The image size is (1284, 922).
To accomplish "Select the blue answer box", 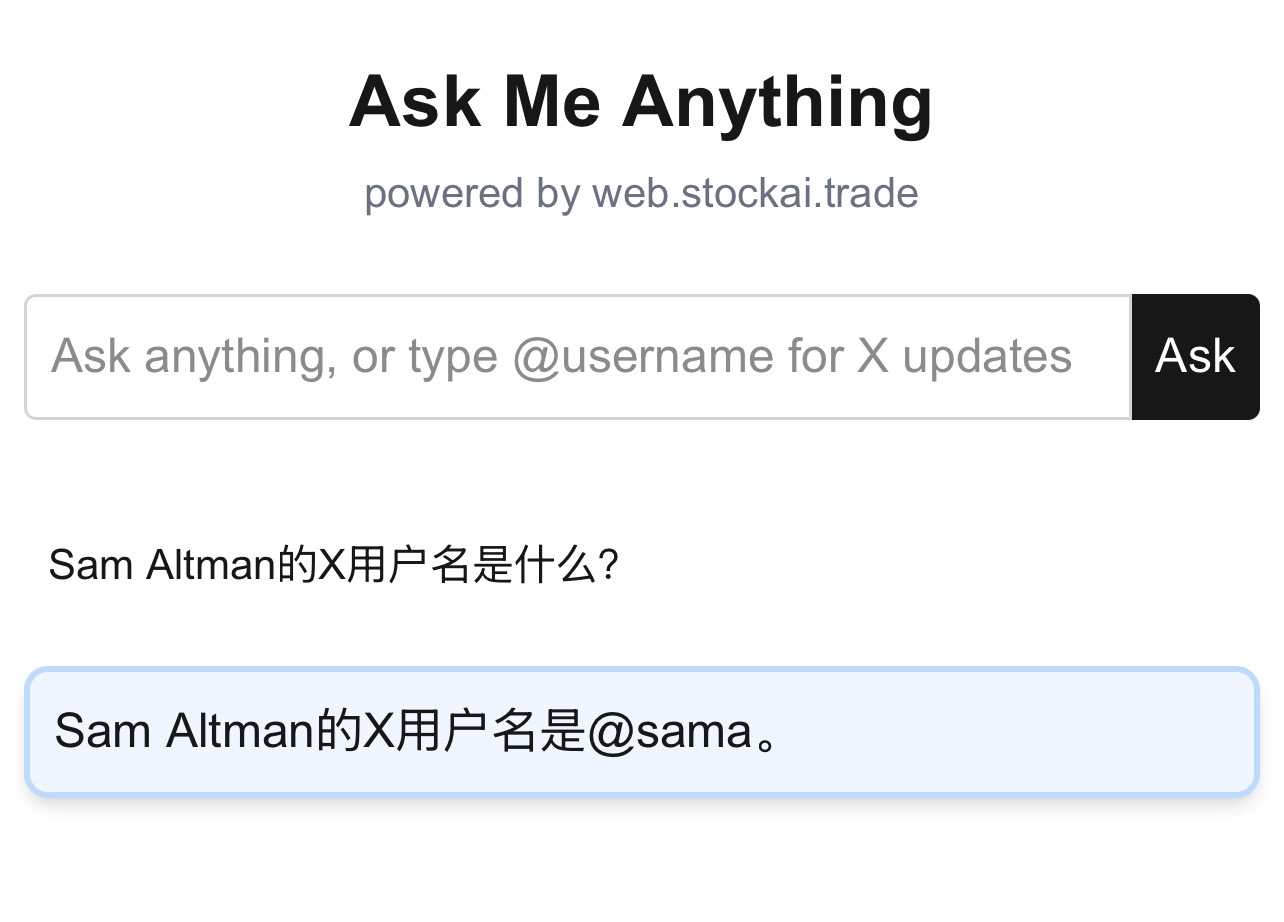I will (641, 732).
